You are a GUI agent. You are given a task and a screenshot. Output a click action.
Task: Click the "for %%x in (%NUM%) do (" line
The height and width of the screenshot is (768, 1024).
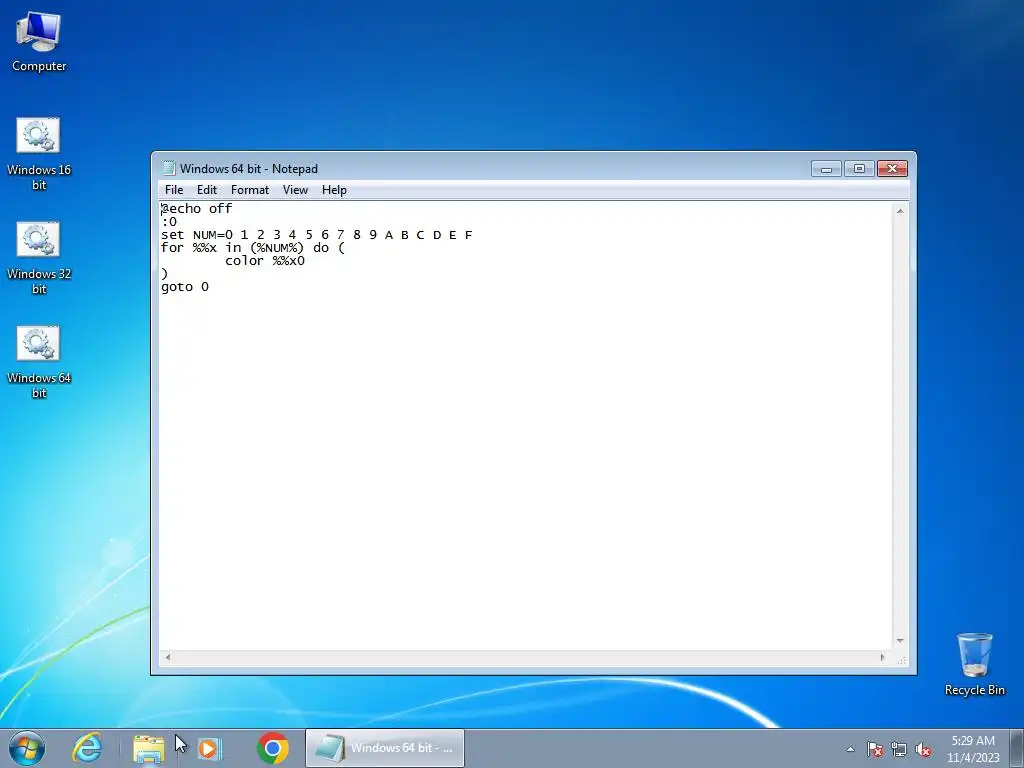click(x=253, y=248)
